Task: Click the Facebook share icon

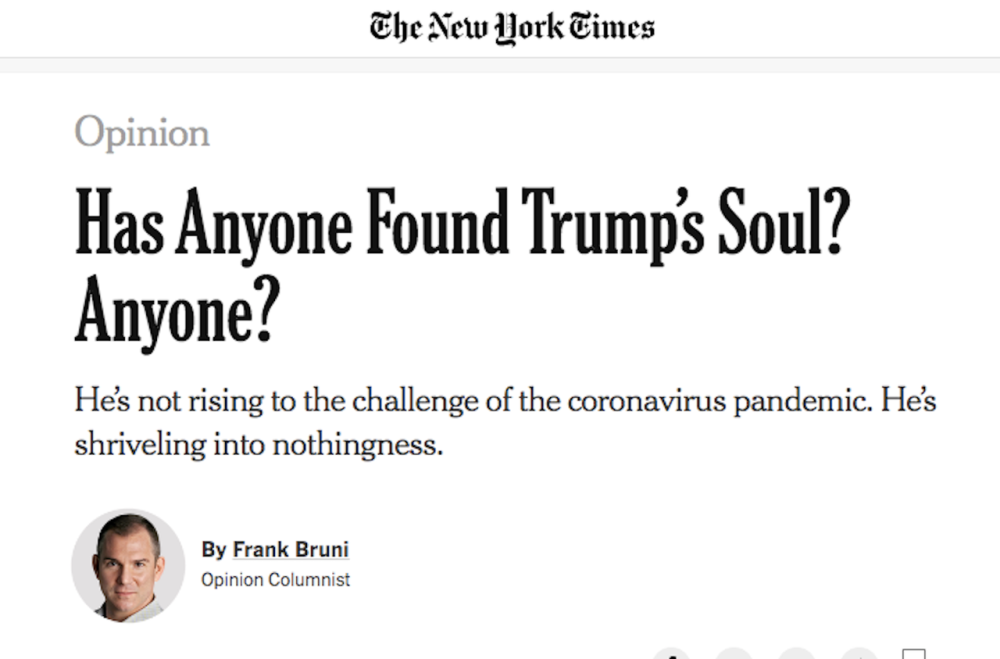Action: pyautogui.click(x=671, y=653)
